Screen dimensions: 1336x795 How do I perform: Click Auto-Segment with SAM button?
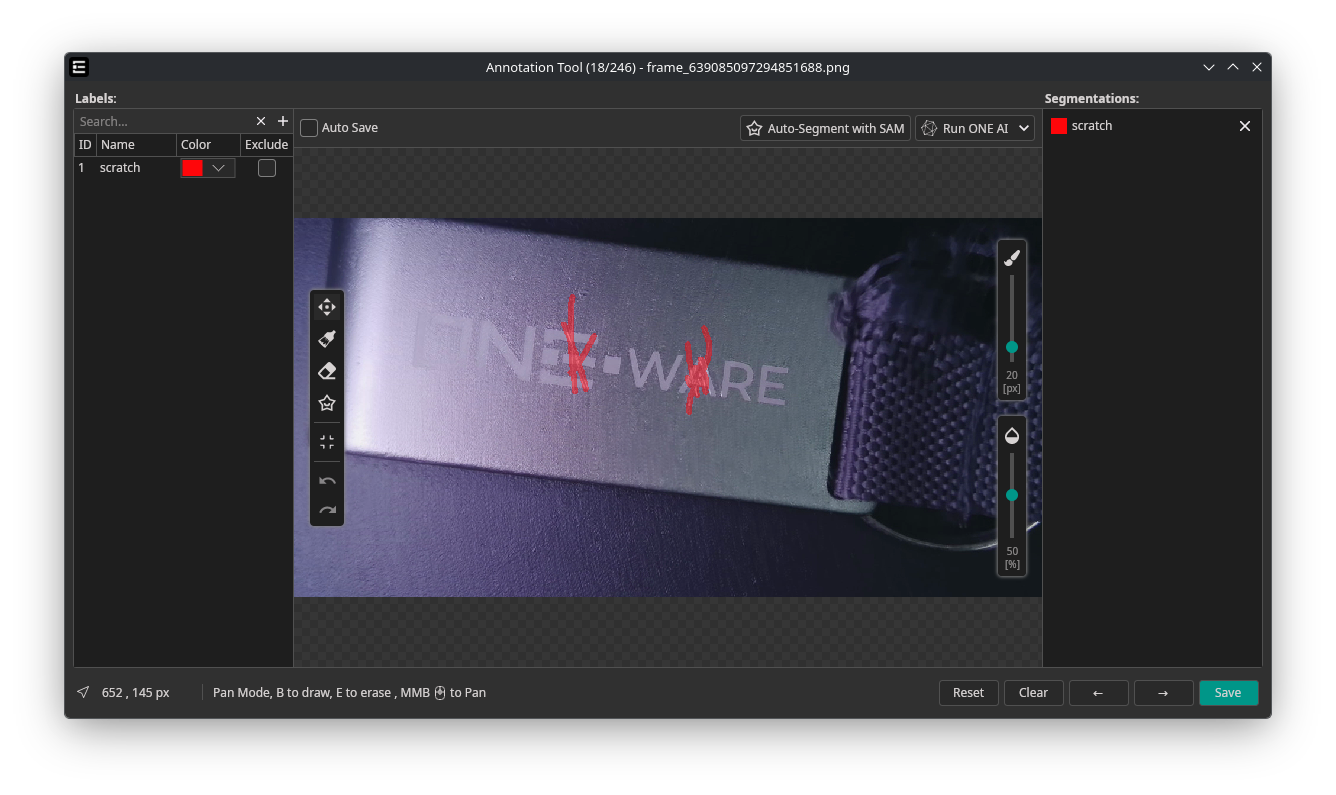[x=825, y=128]
